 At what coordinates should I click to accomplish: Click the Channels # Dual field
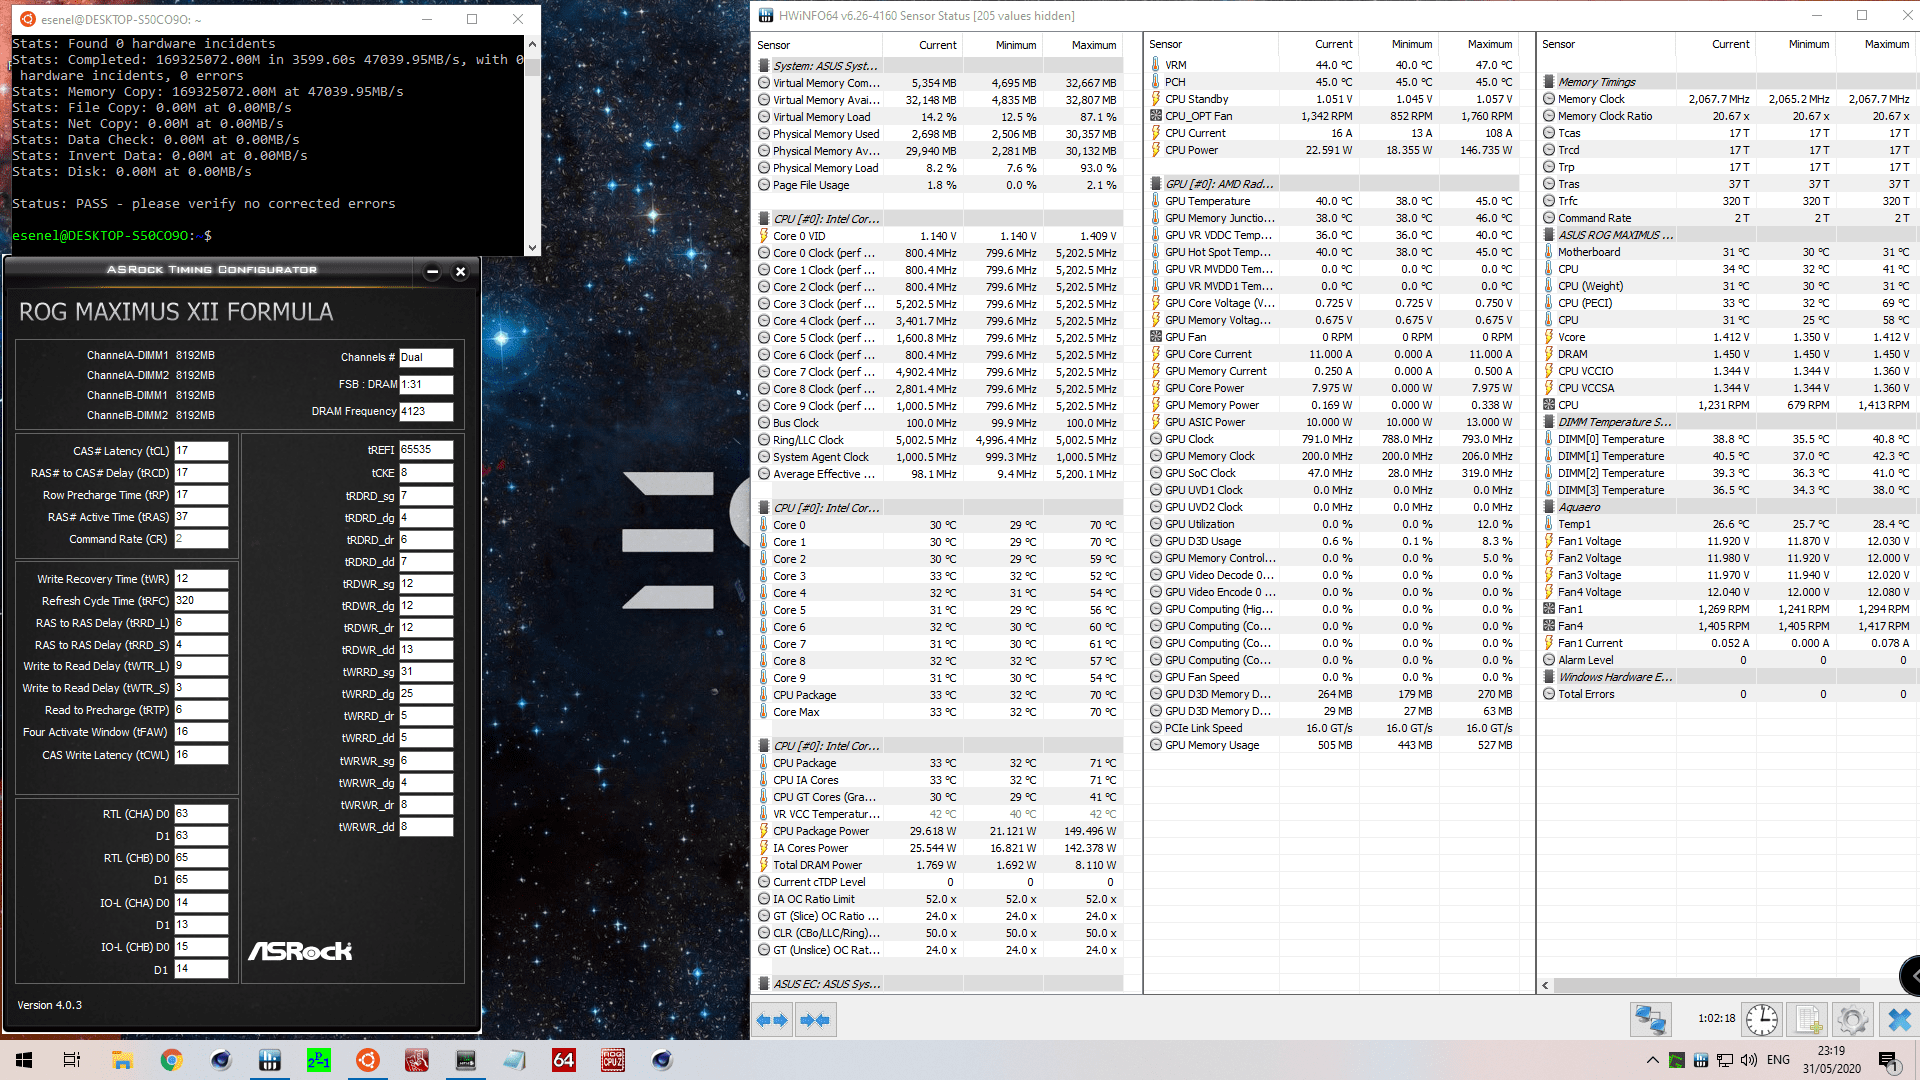click(426, 357)
